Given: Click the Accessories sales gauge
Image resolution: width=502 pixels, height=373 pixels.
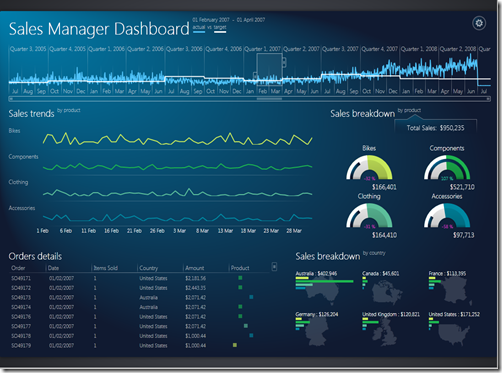Looking at the screenshot, I should tap(447, 216).
